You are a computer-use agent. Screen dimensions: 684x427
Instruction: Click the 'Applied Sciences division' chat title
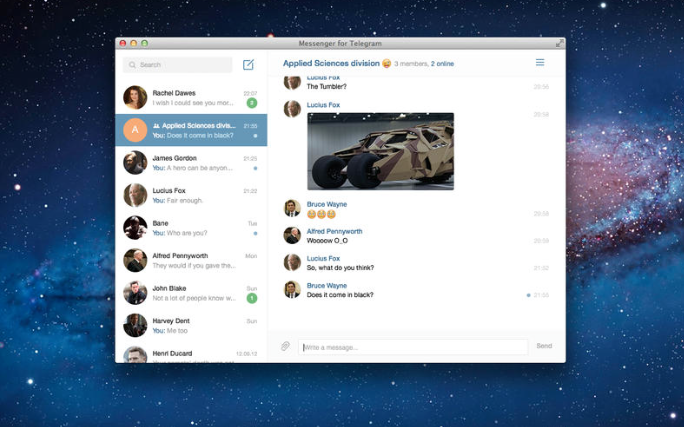(331, 63)
